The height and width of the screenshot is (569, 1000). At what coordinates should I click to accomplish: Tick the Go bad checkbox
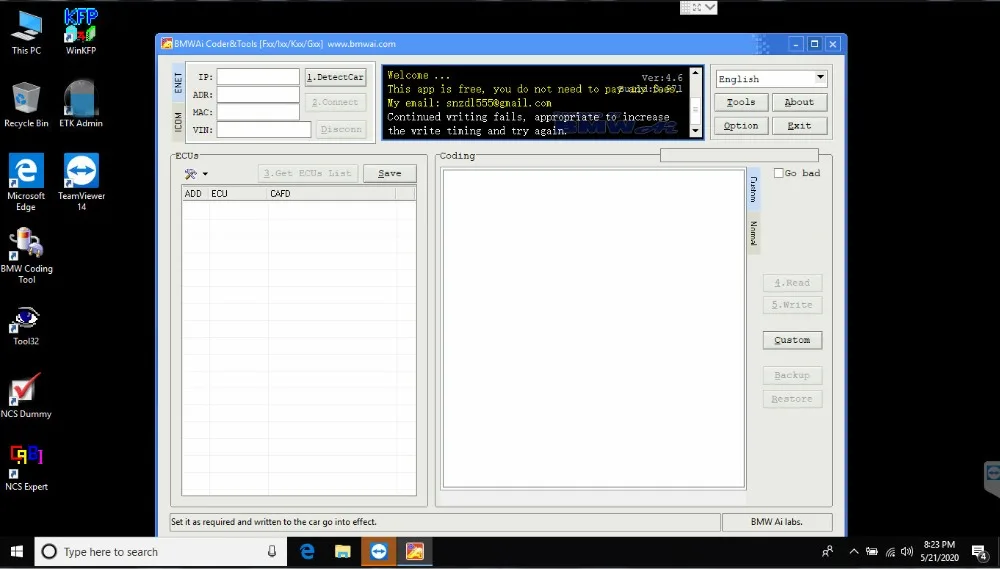pyautogui.click(x=779, y=173)
